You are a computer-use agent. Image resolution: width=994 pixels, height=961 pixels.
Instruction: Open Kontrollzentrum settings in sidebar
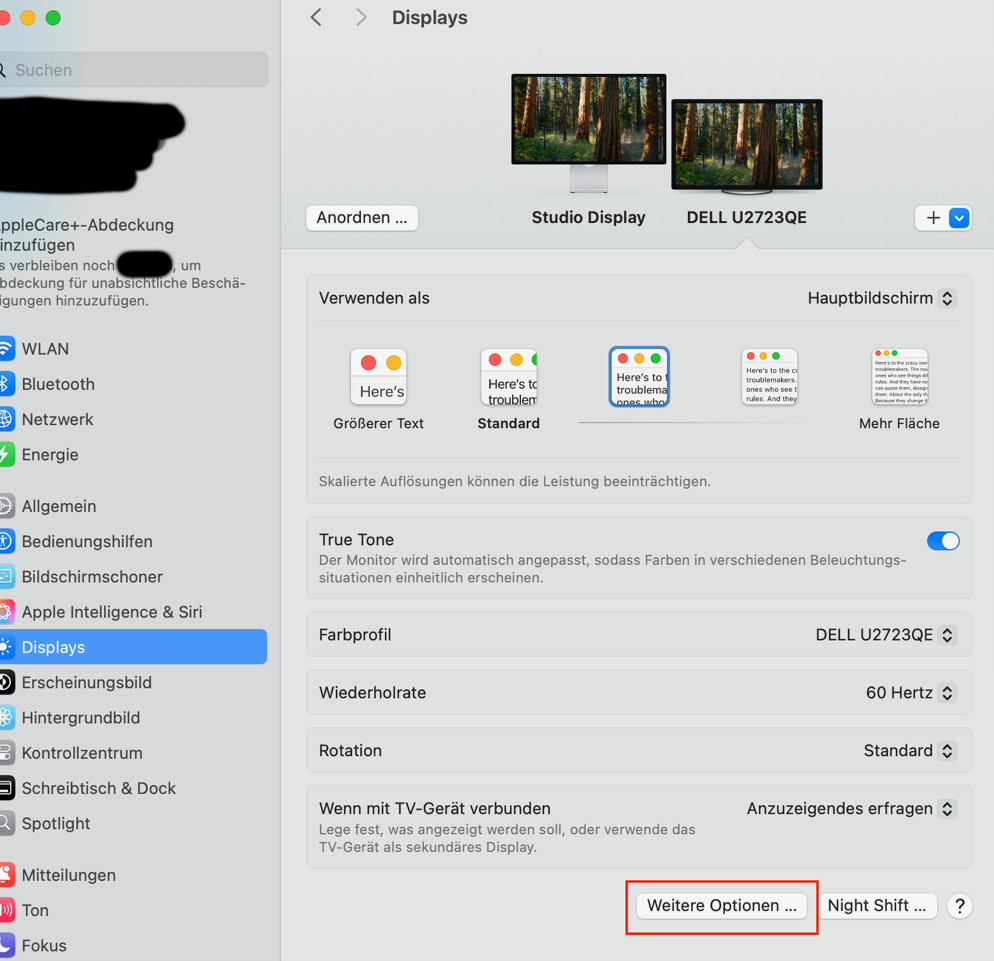click(133, 752)
